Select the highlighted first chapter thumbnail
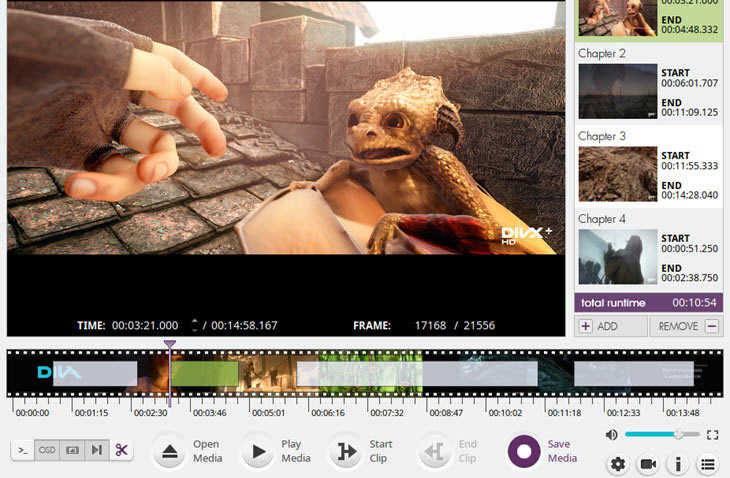 (618, 18)
